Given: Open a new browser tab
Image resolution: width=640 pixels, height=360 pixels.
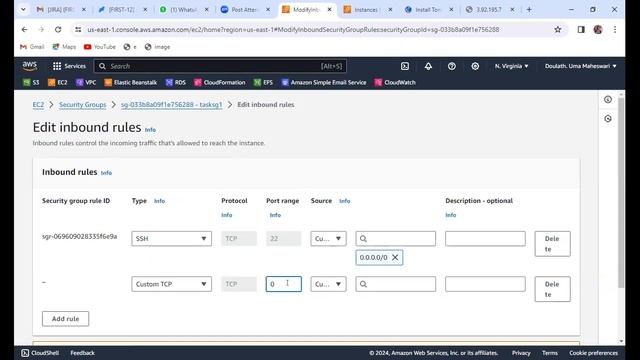Looking at the screenshot, I should pyautogui.click(x=529, y=9).
